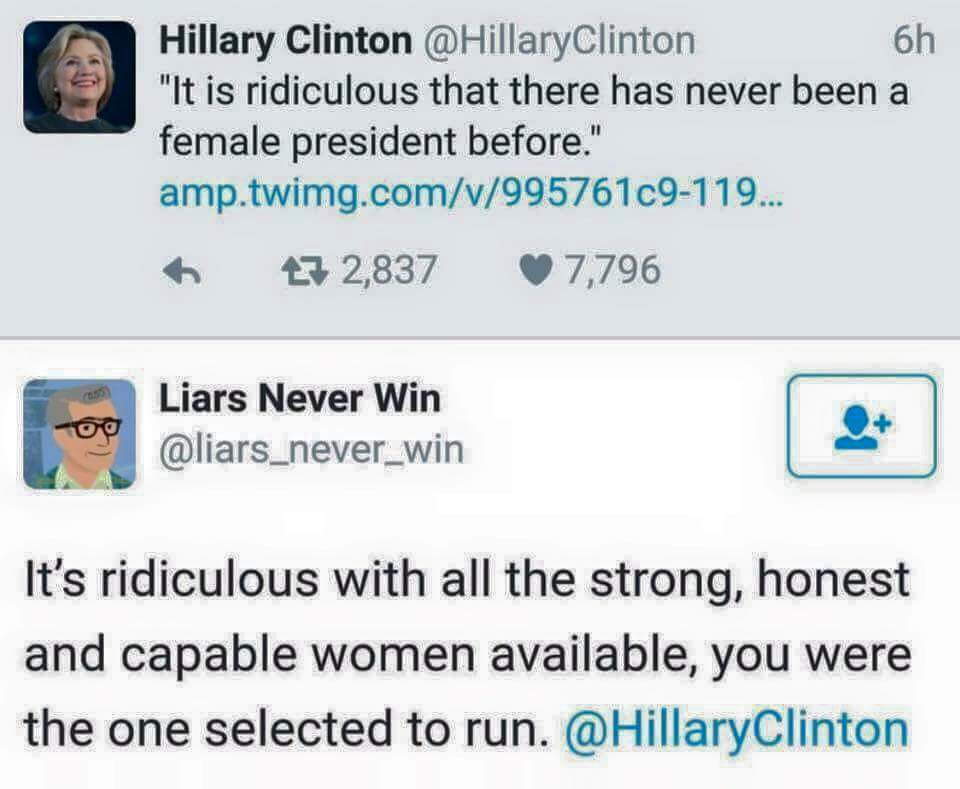Screen dimensions: 960x789
Task: Like the tweet with the heart icon
Action: (x=536, y=271)
